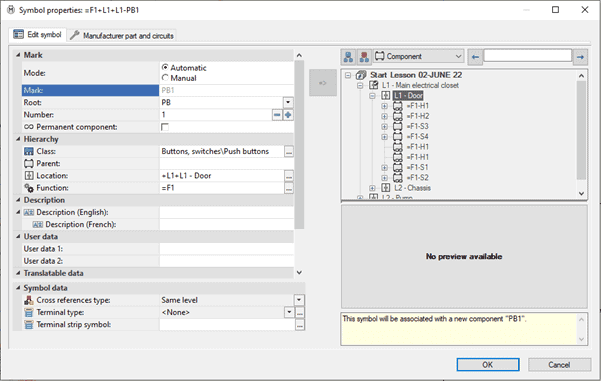Click the component search field
601x381 pixels.
[x=527, y=56]
